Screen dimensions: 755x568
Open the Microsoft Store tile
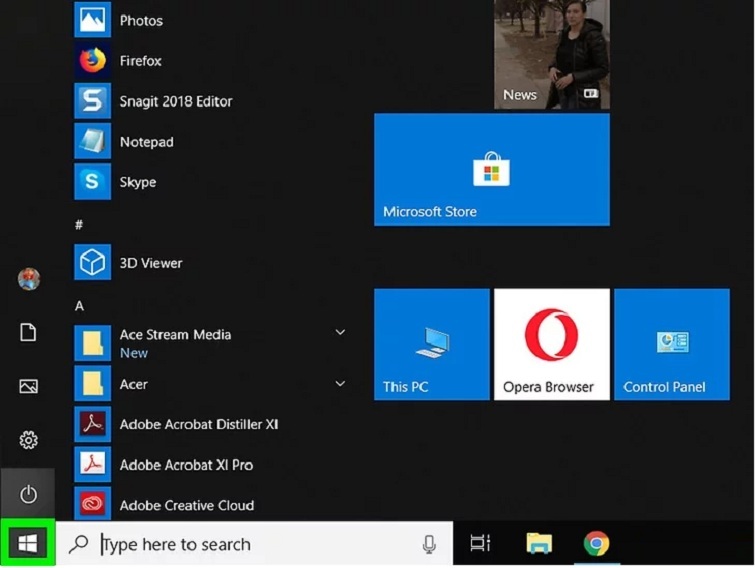(491, 169)
